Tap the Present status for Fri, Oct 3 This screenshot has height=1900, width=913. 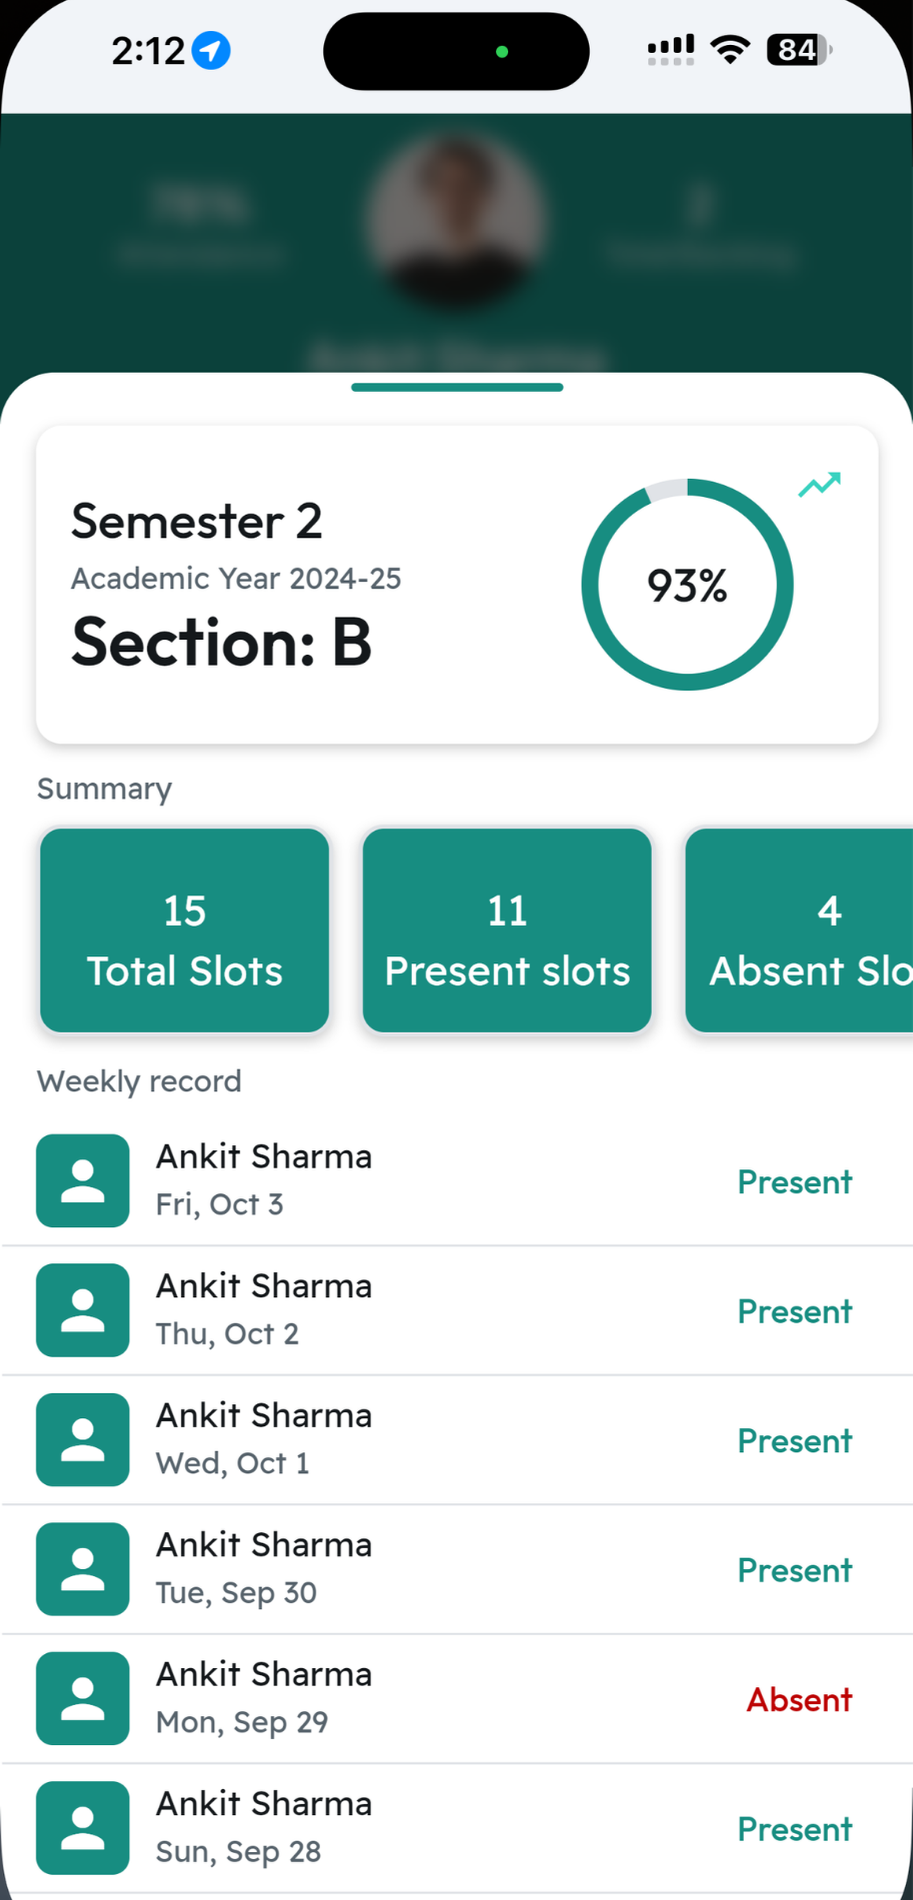click(x=794, y=1181)
